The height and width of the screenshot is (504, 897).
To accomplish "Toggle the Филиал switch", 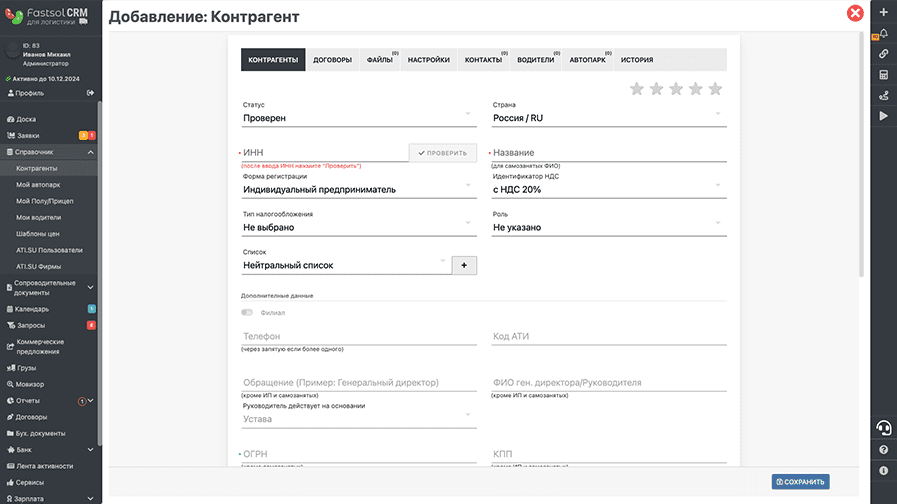I will tap(247, 312).
